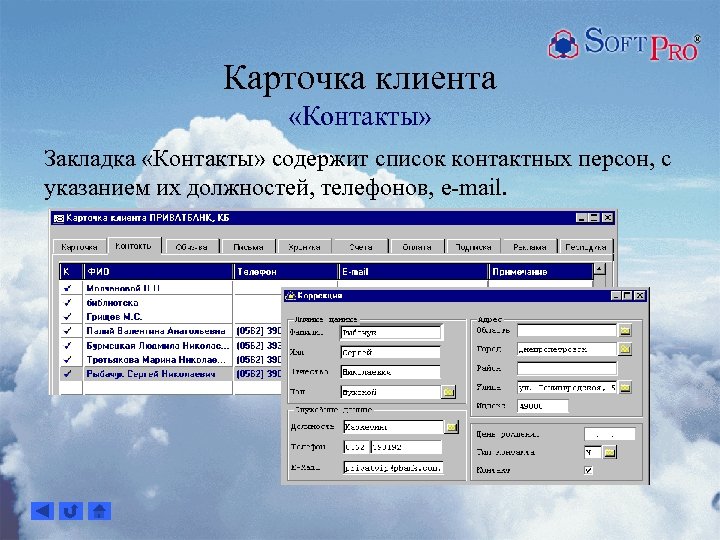Click the home slide icon
The image size is (720, 540).
click(x=99, y=511)
